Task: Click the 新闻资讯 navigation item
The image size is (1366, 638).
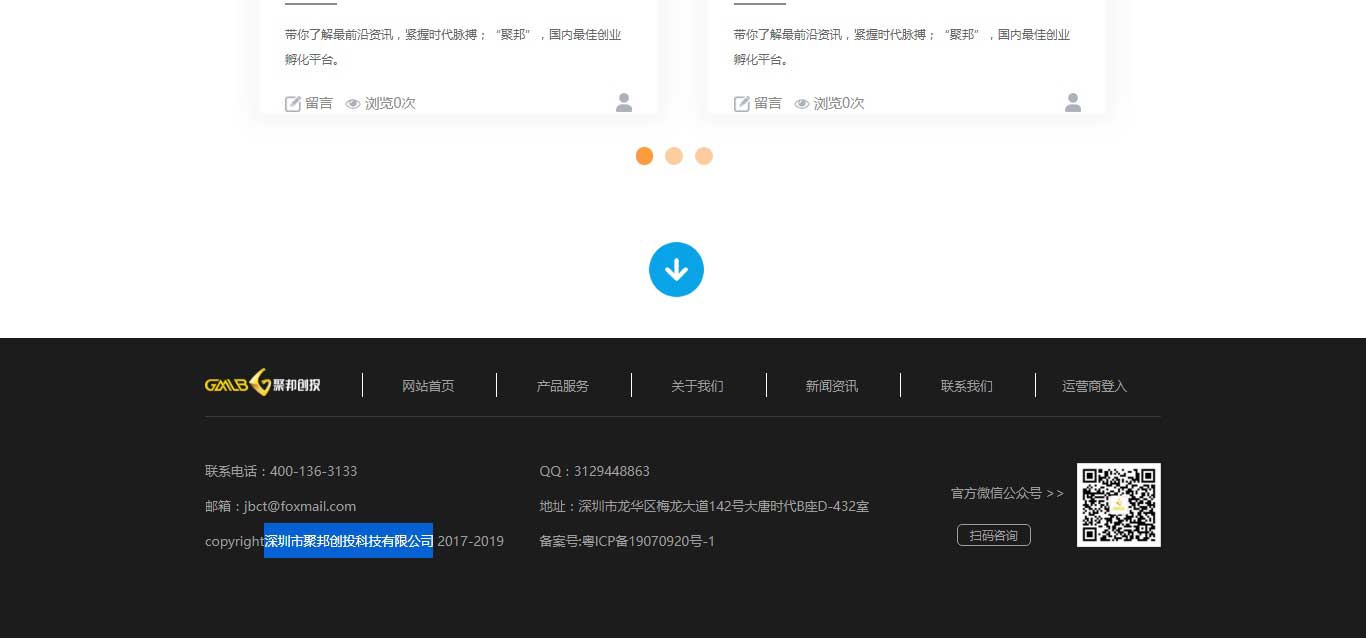Action: point(832,385)
